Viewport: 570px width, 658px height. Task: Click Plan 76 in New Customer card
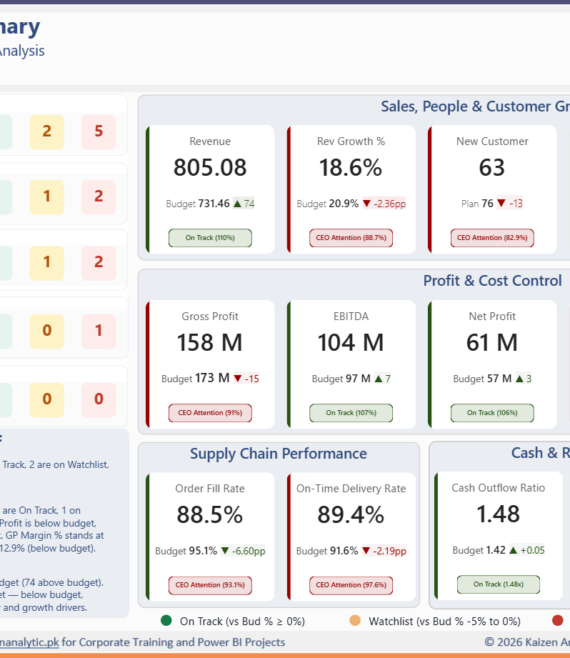click(477, 204)
